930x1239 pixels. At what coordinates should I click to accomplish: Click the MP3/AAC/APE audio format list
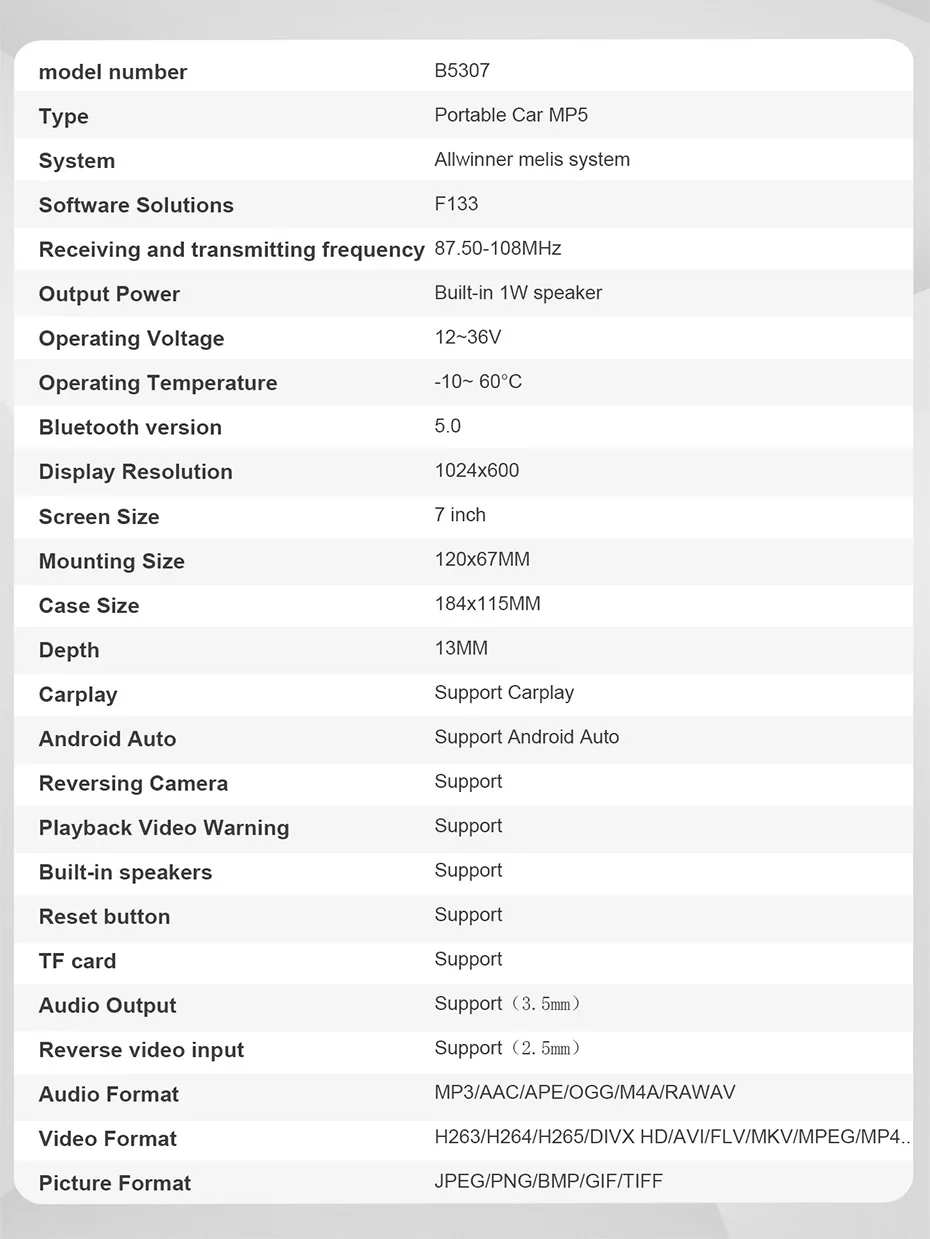tap(585, 1093)
